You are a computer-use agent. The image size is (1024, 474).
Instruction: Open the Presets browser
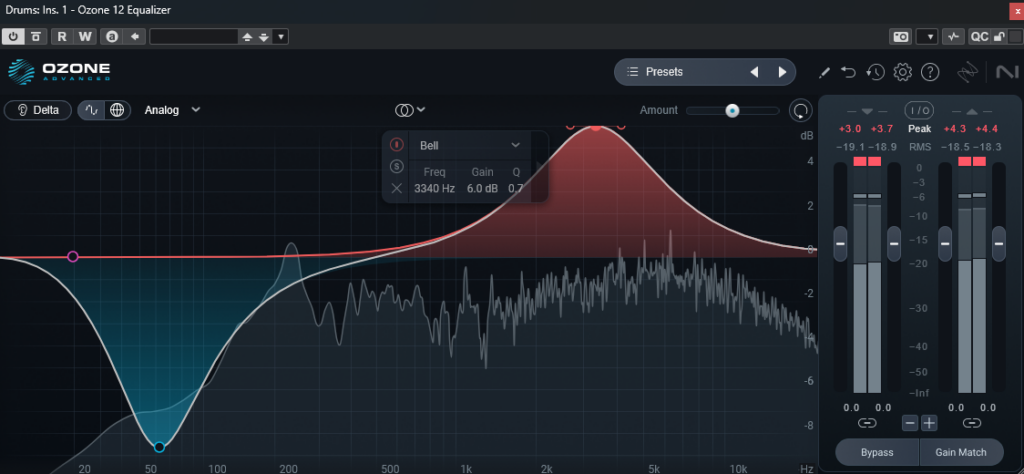pos(664,72)
